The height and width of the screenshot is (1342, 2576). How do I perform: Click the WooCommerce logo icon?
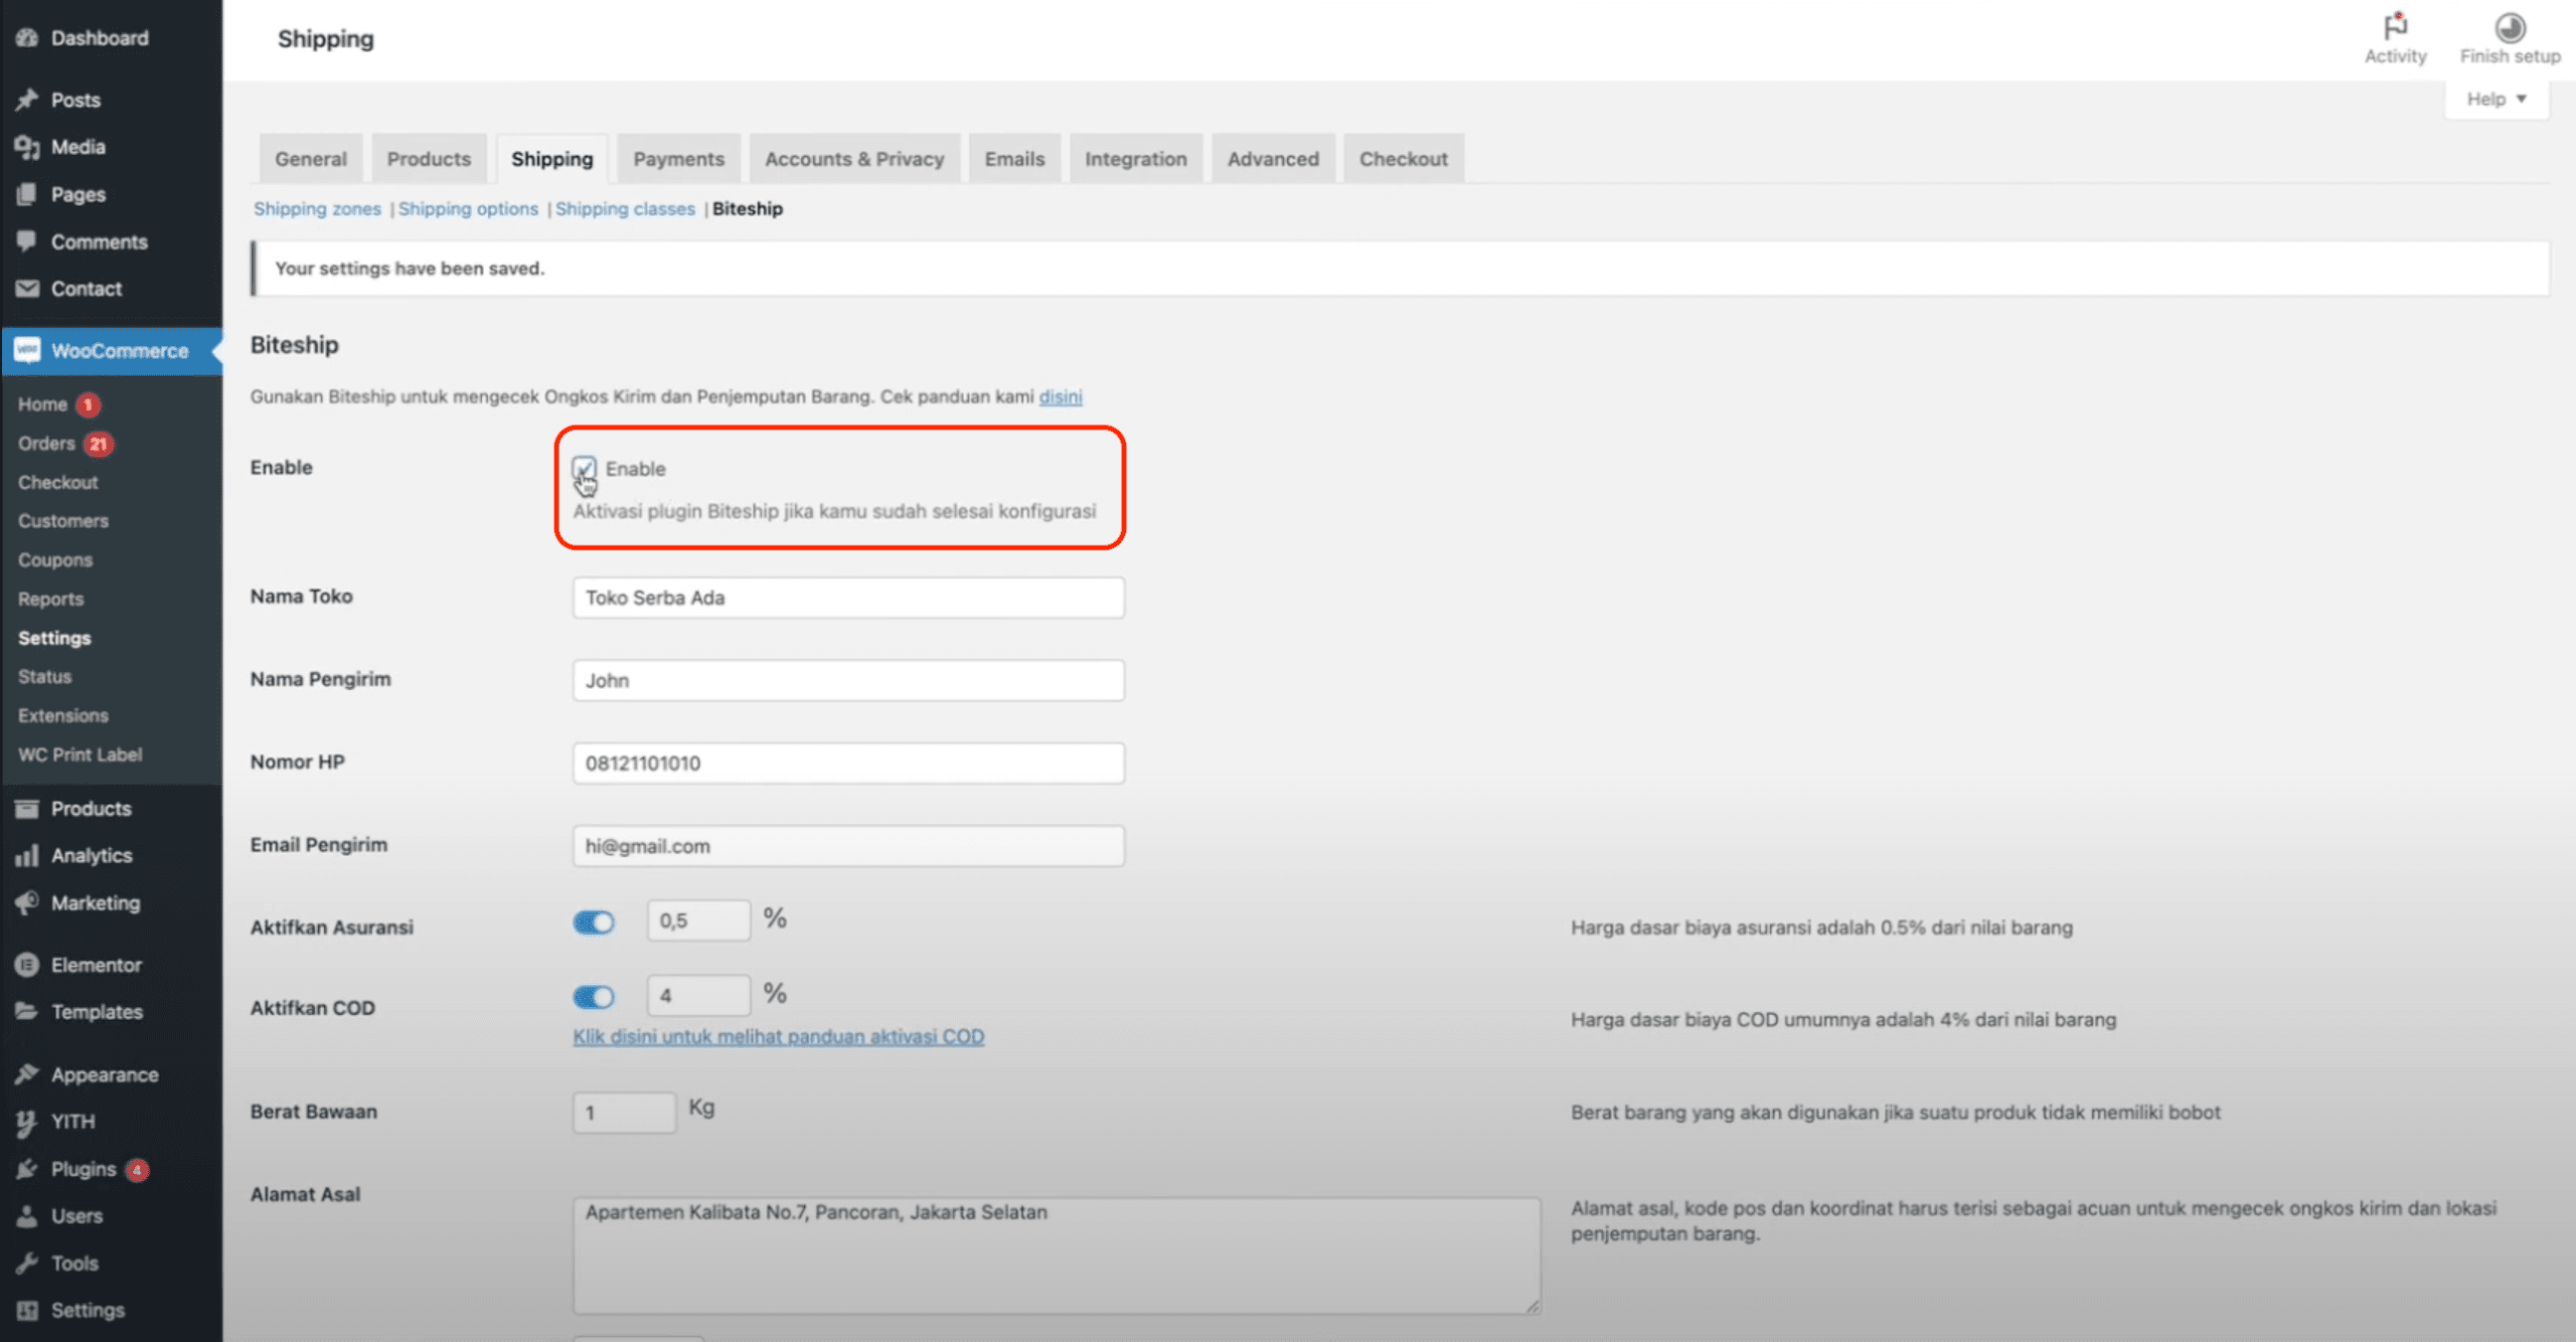pyautogui.click(x=27, y=350)
